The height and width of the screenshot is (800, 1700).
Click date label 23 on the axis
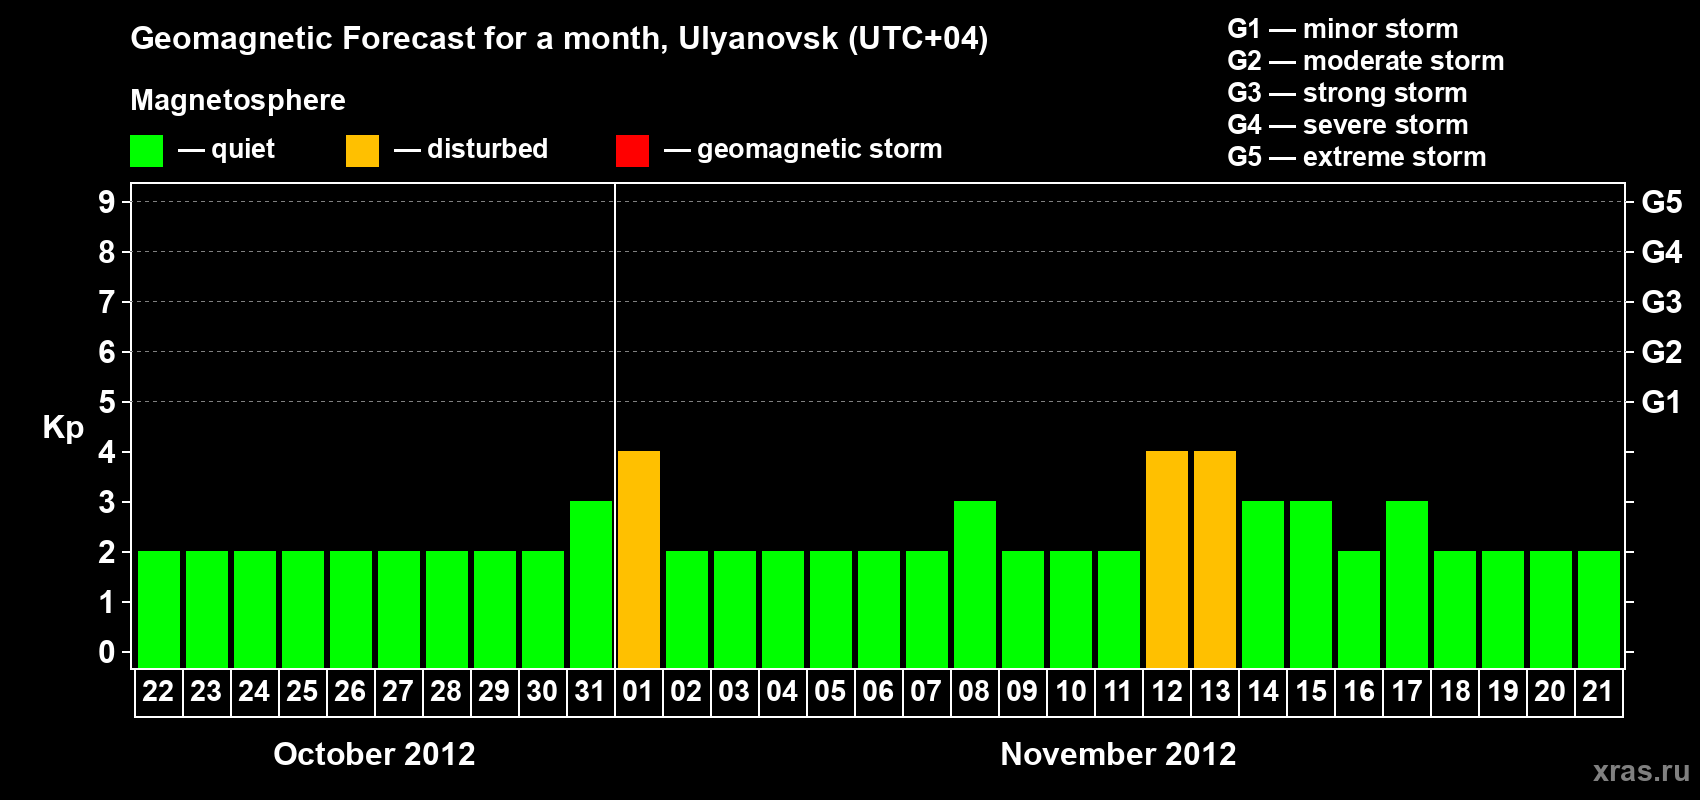[206, 691]
